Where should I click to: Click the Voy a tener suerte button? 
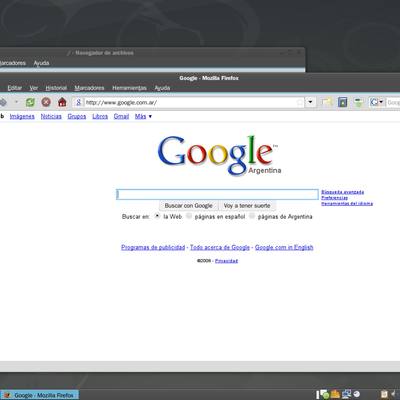tap(247, 206)
